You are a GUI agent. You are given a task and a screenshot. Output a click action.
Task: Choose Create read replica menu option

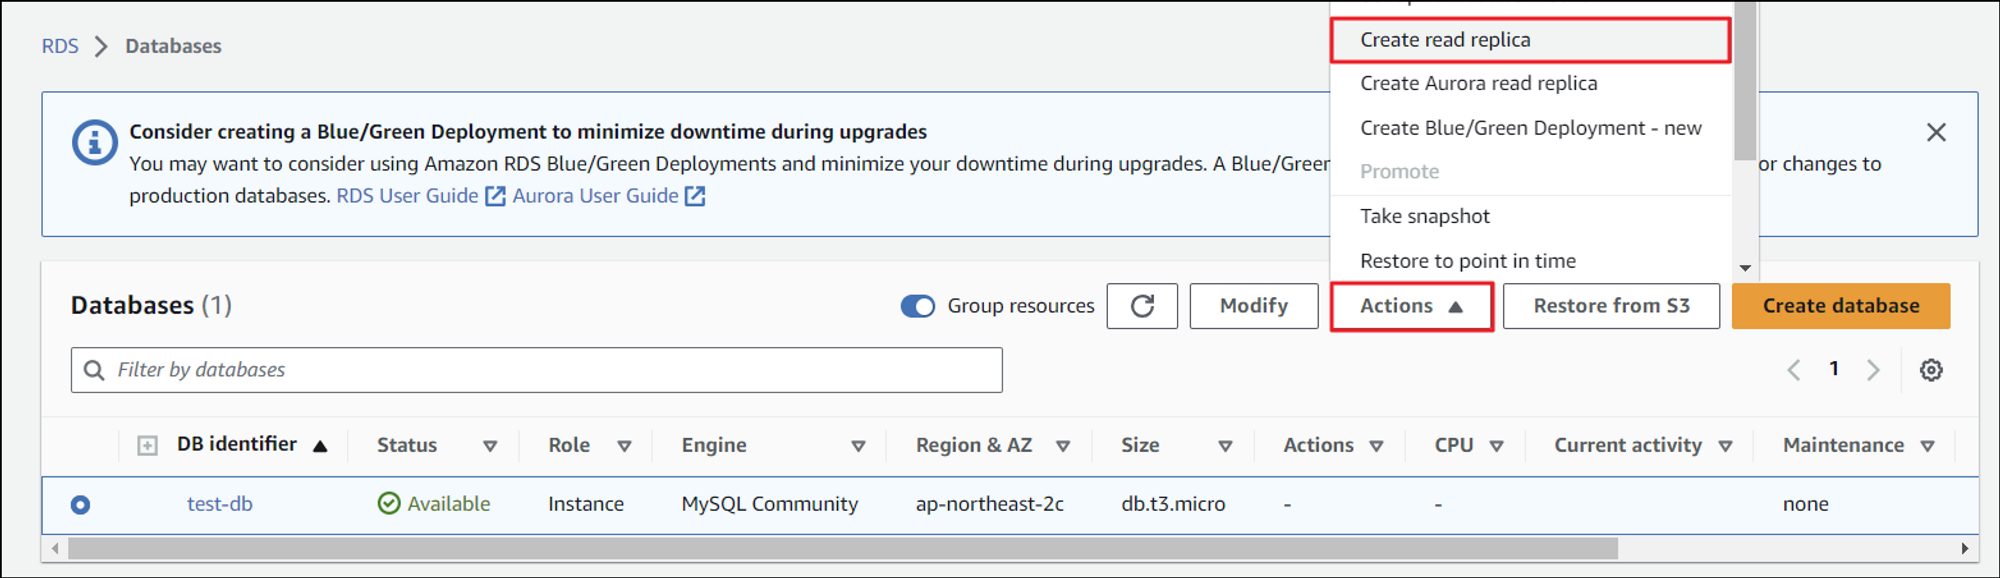click(1445, 40)
